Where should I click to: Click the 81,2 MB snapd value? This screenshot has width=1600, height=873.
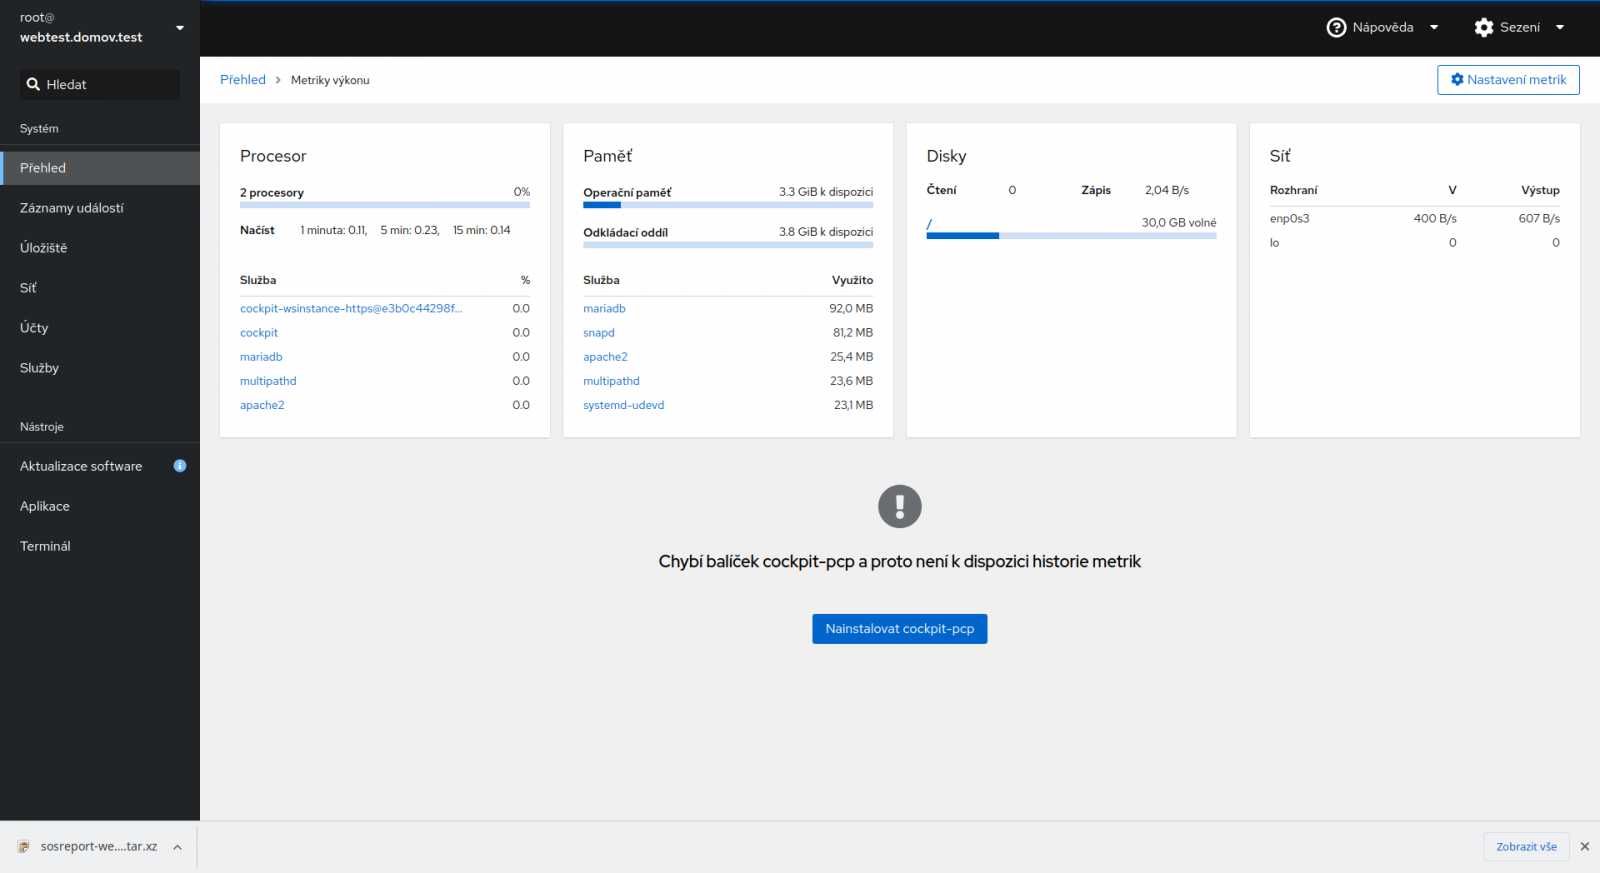pos(853,333)
